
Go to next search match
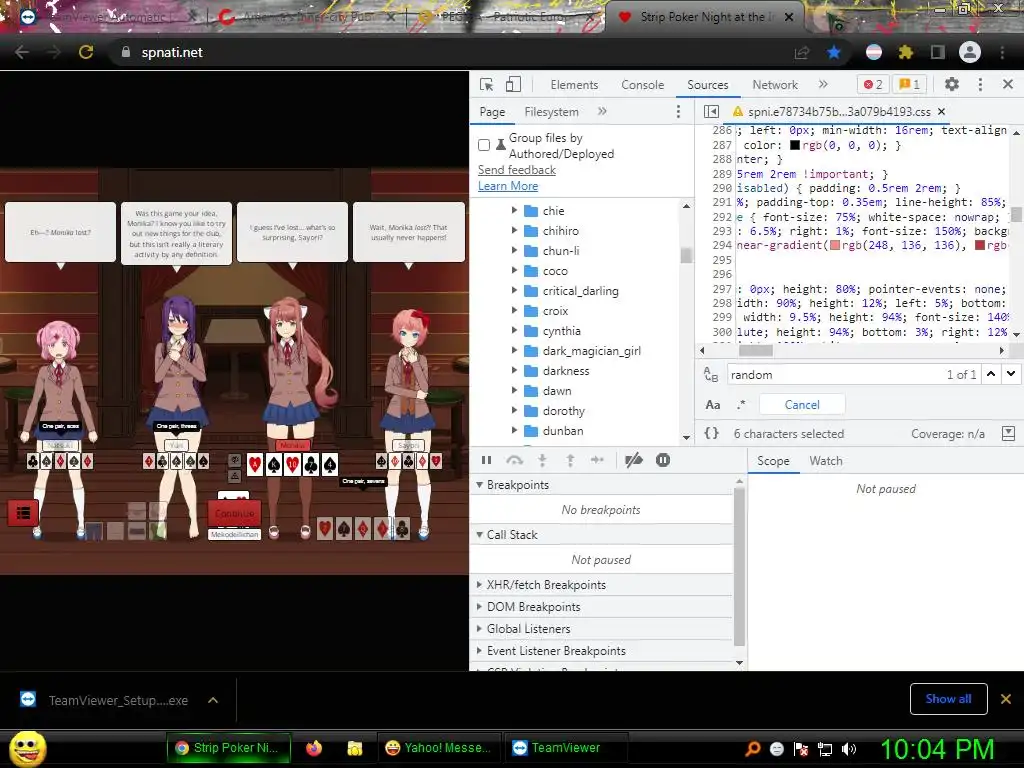[x=1011, y=374]
